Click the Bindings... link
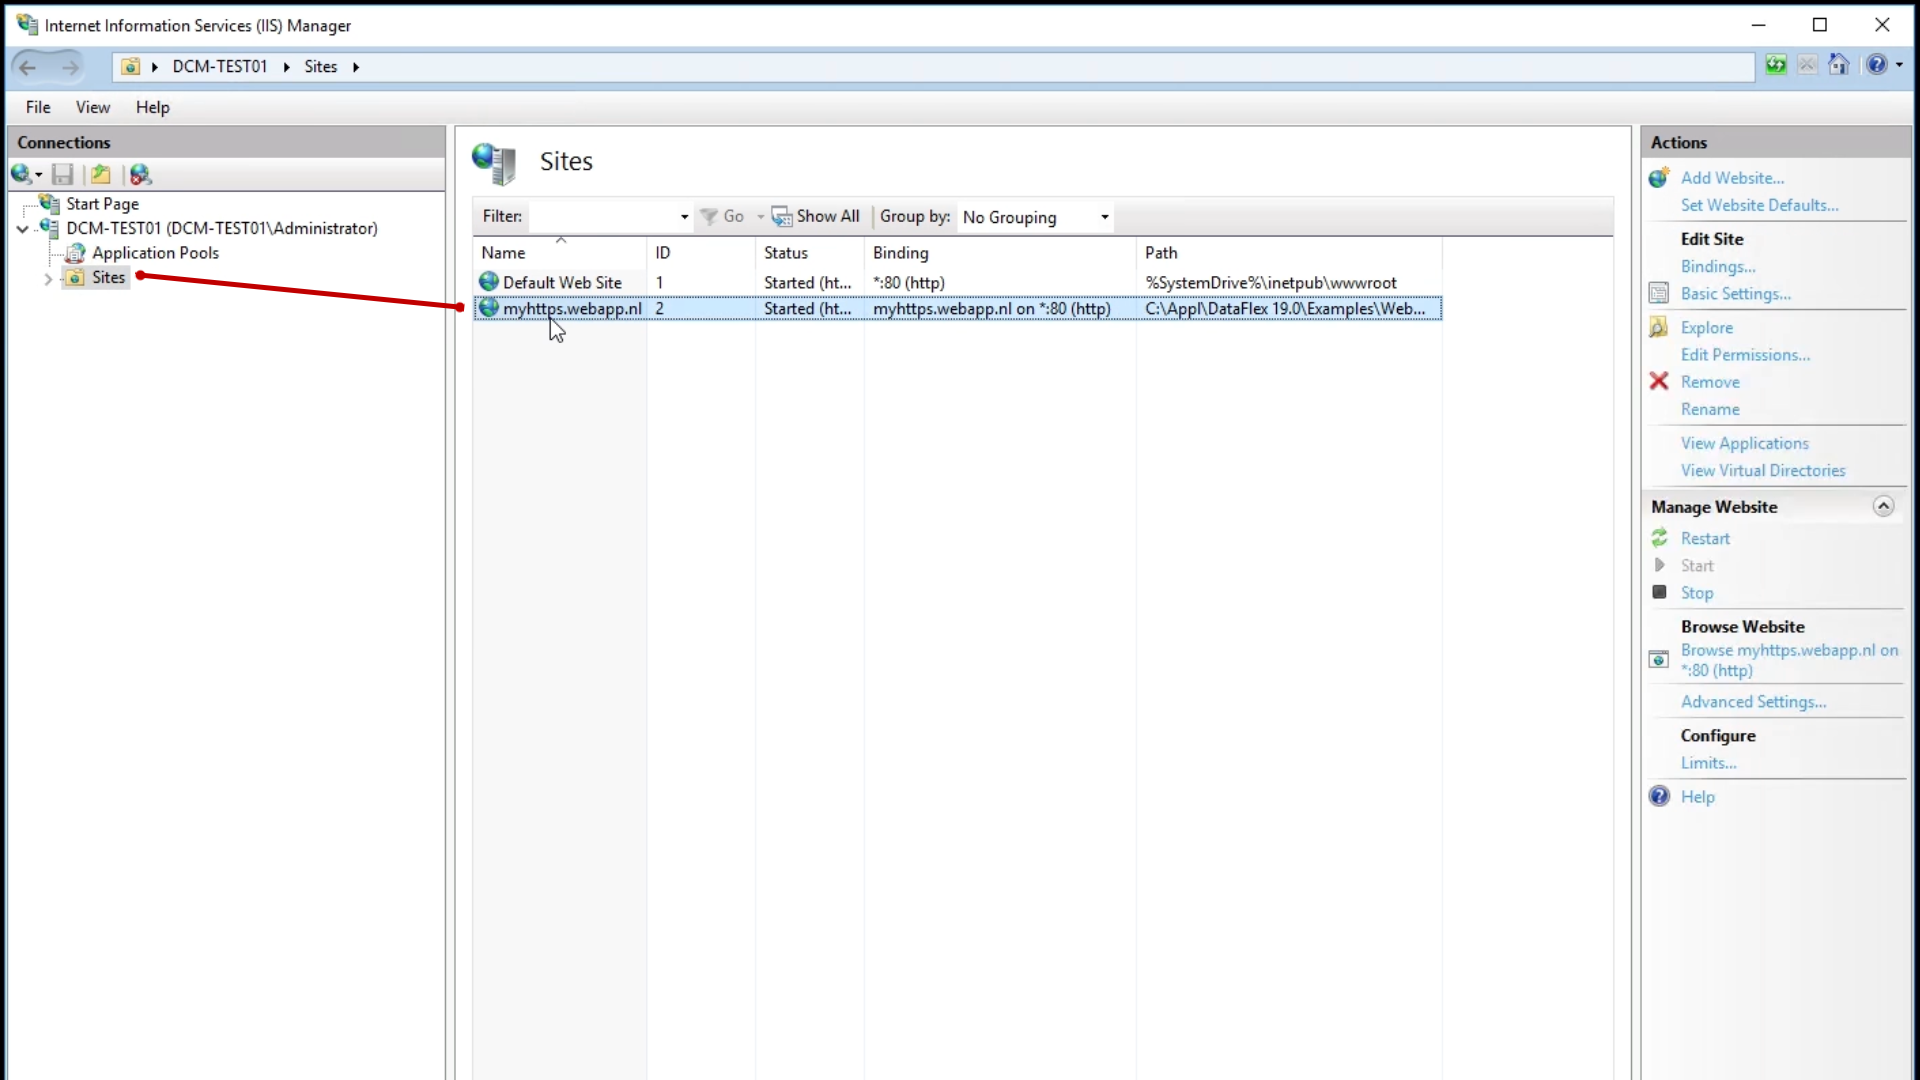1920x1080 pixels. click(x=1717, y=267)
